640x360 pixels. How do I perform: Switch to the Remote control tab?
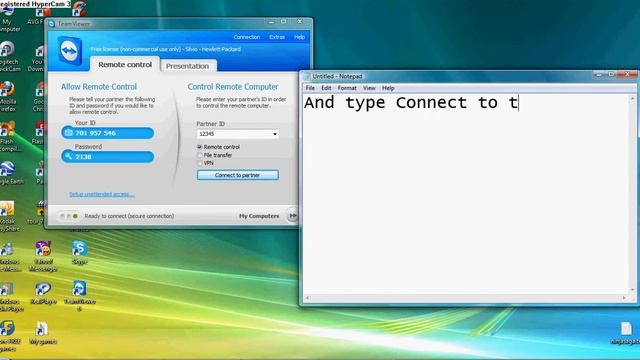125,64
